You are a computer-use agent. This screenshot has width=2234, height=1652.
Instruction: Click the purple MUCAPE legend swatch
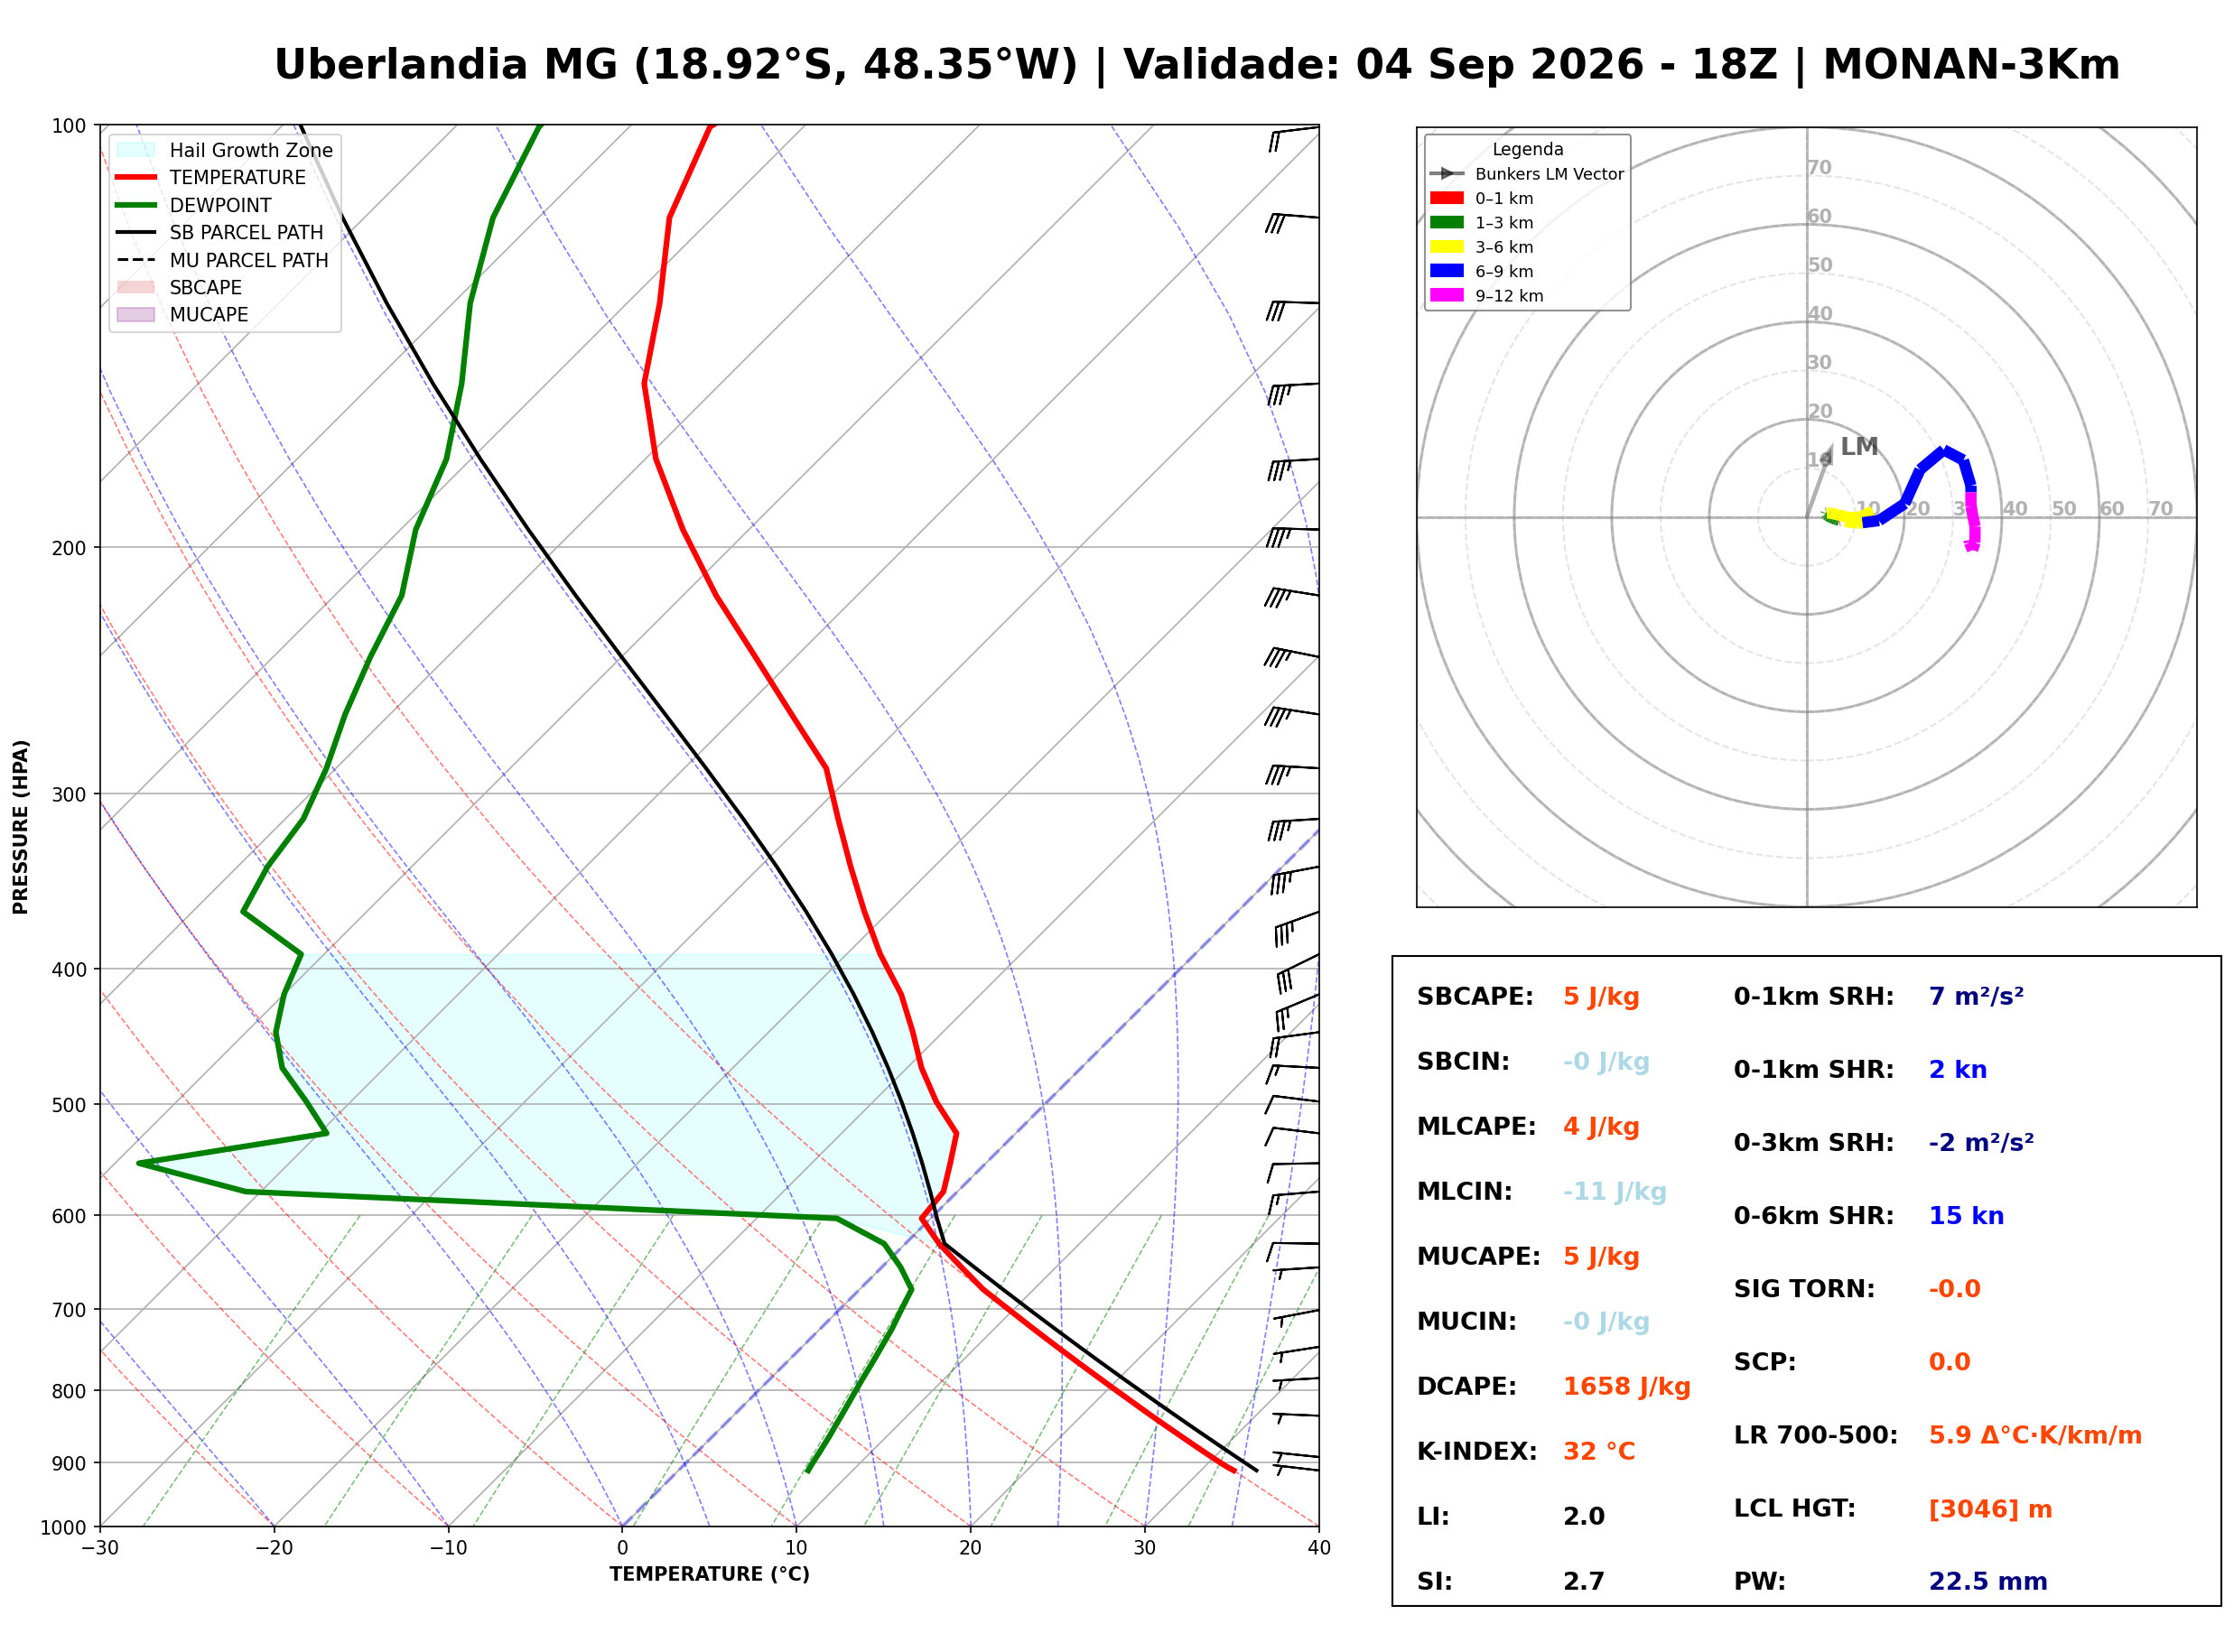(136, 314)
